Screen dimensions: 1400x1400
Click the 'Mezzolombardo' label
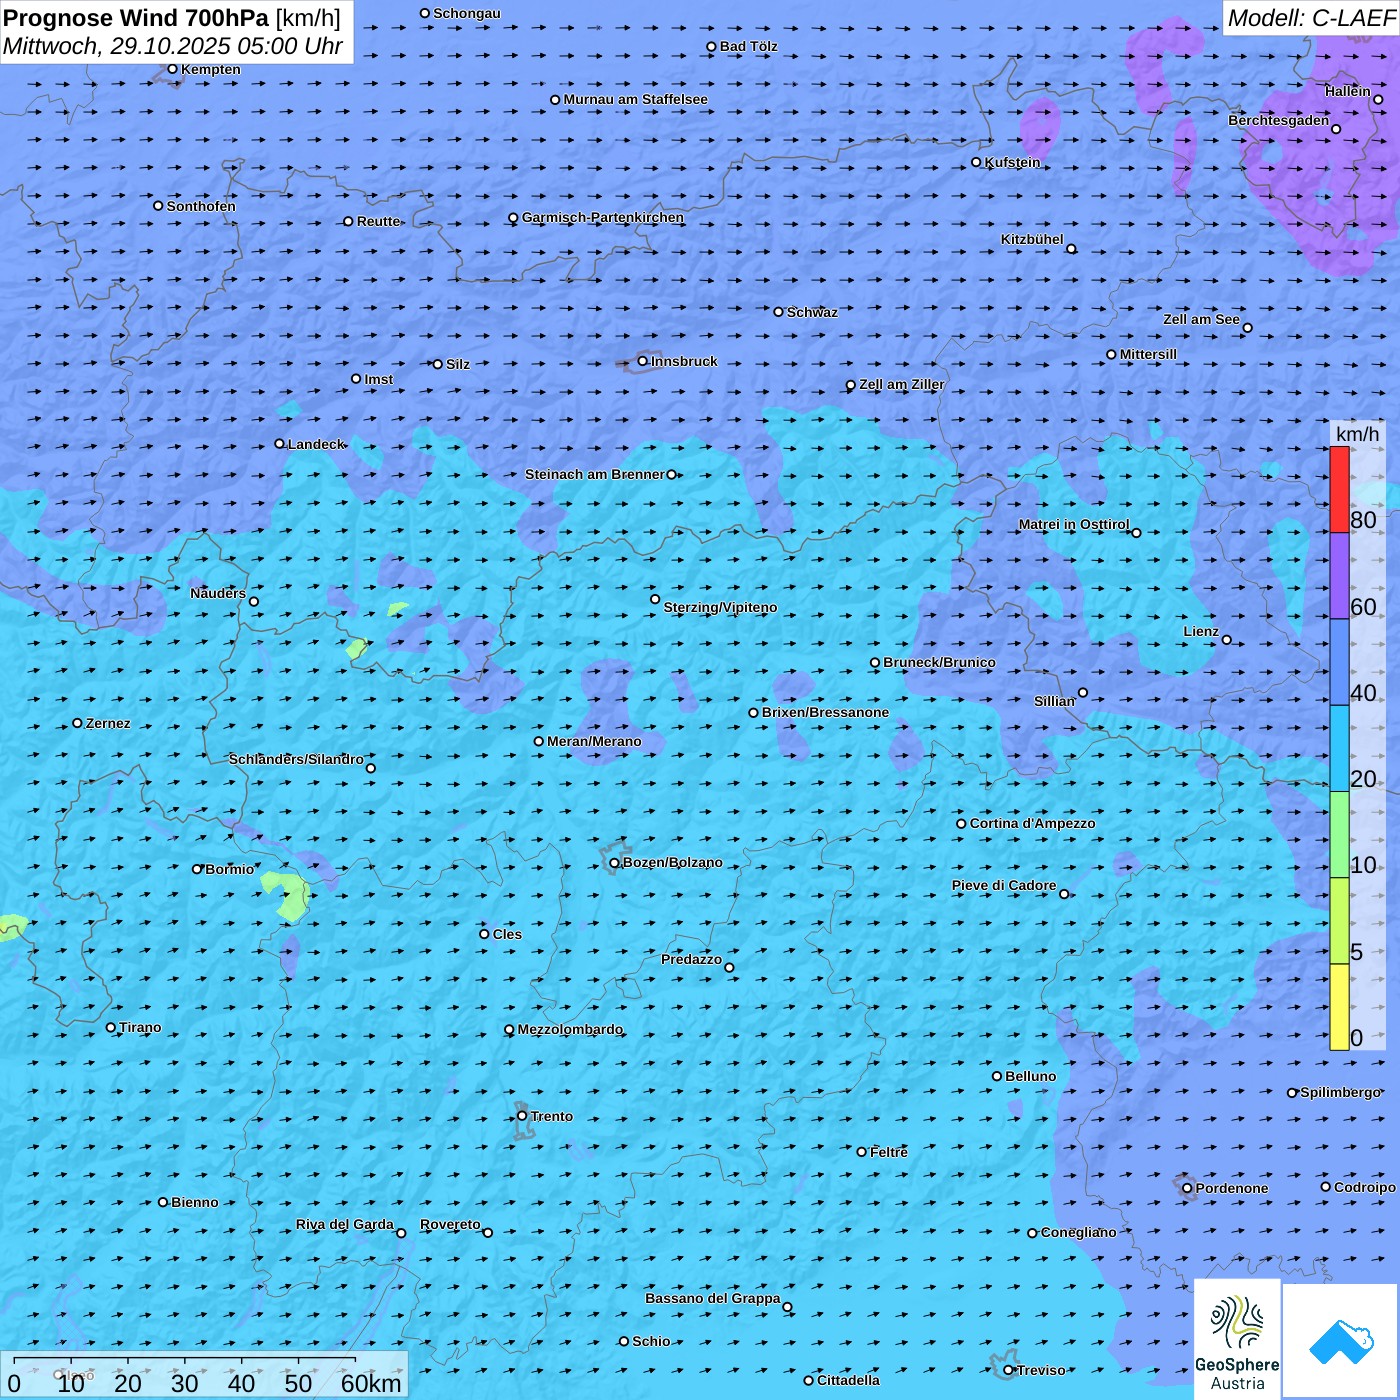[x=570, y=1029]
